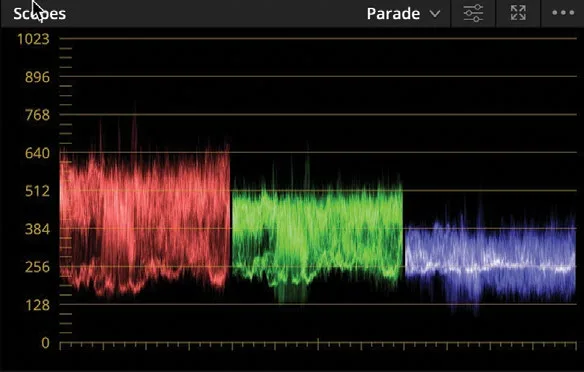Click the 512 scale label
The height and width of the screenshot is (372, 584).
[37, 191]
